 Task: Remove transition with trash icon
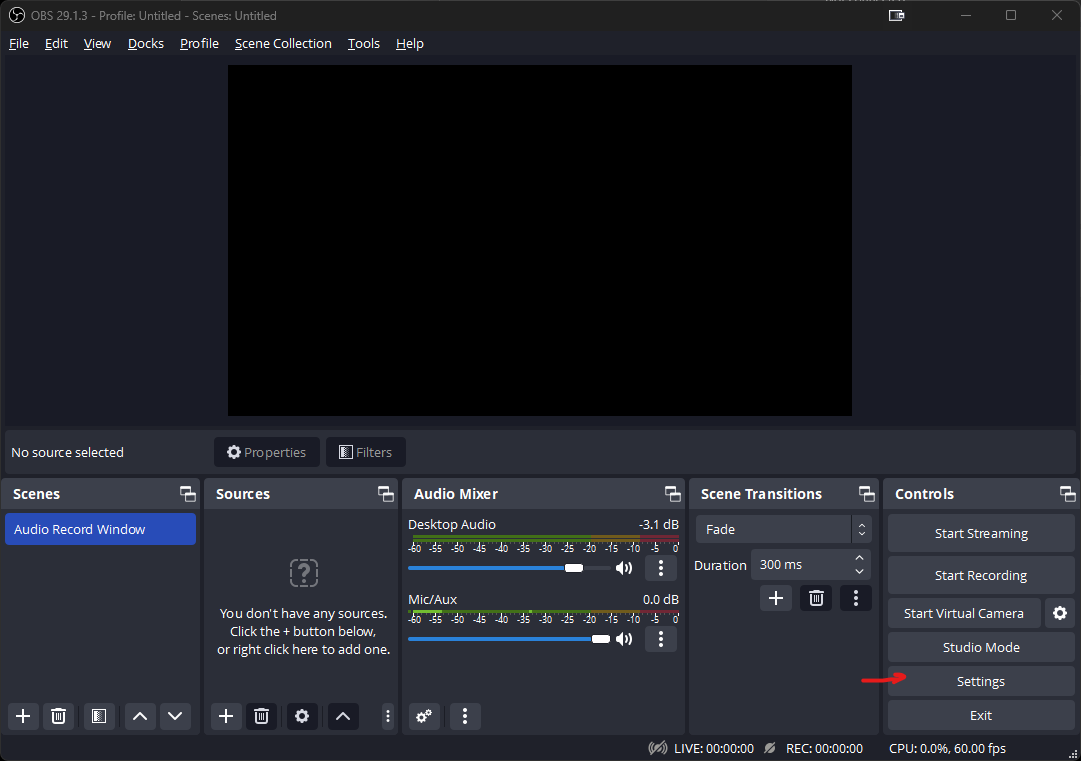click(816, 598)
